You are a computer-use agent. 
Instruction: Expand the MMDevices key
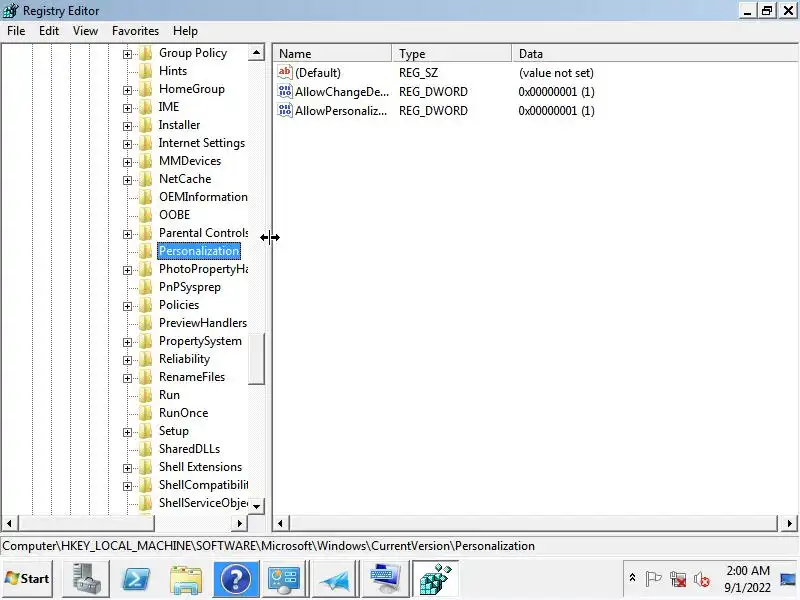(x=128, y=162)
